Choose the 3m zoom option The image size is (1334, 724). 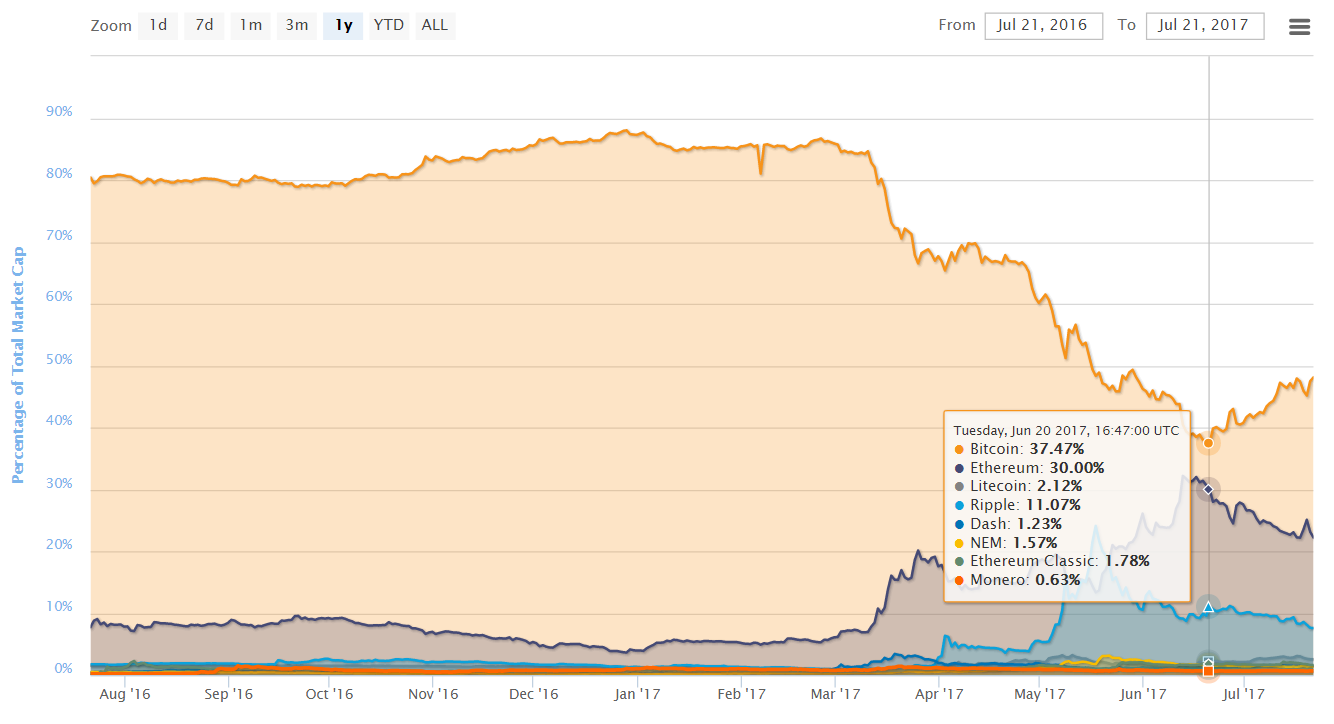(x=297, y=26)
